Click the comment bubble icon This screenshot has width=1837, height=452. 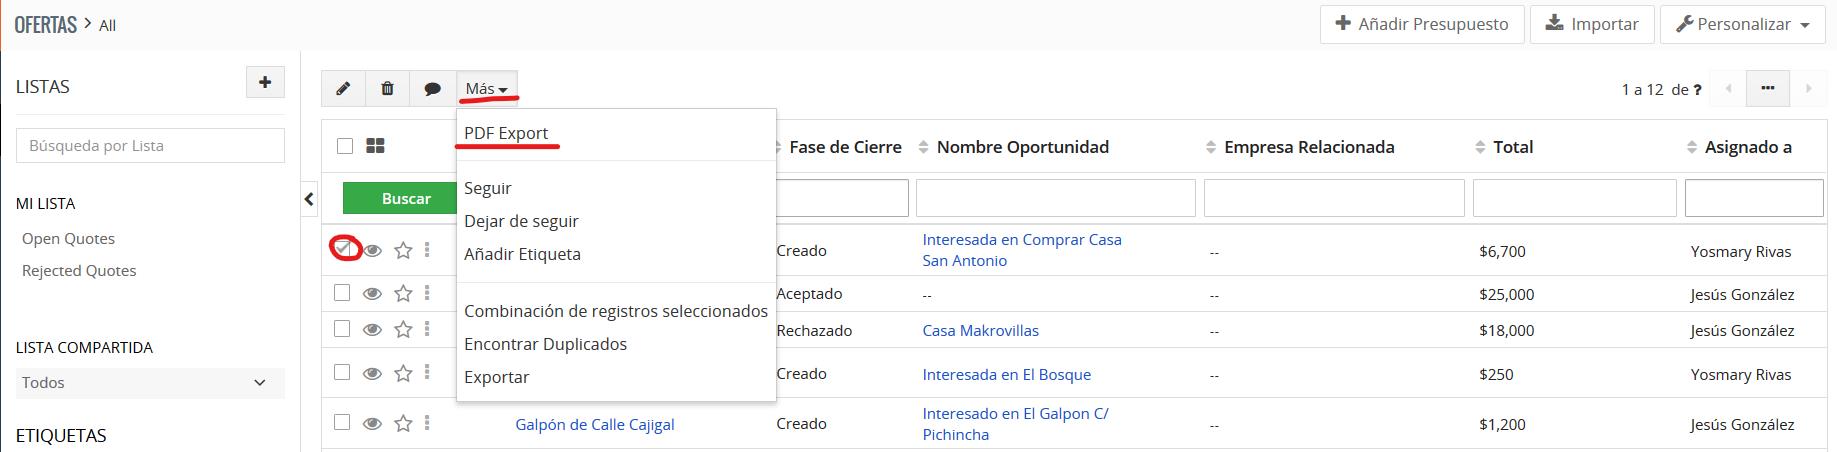(x=432, y=89)
